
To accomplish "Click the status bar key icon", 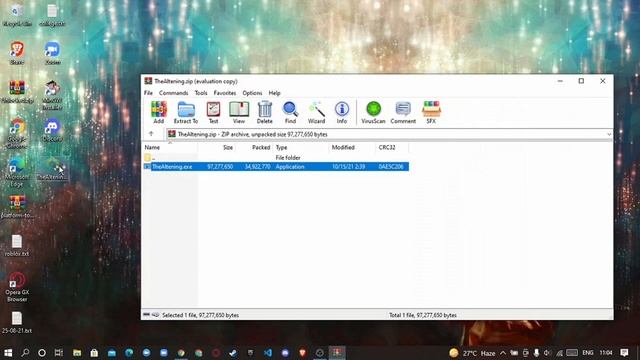I will pos(156,315).
